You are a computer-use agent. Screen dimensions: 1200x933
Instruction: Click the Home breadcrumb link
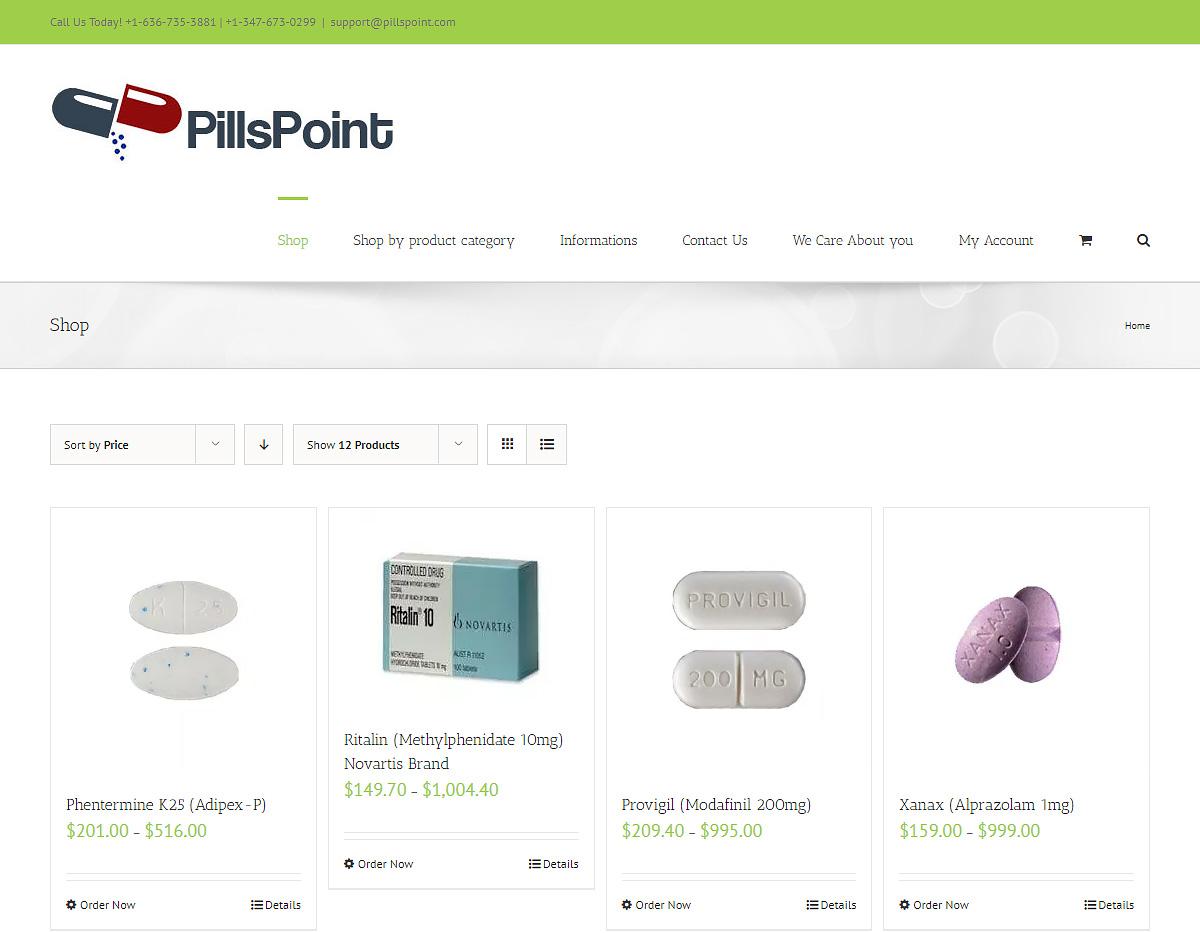1137,326
